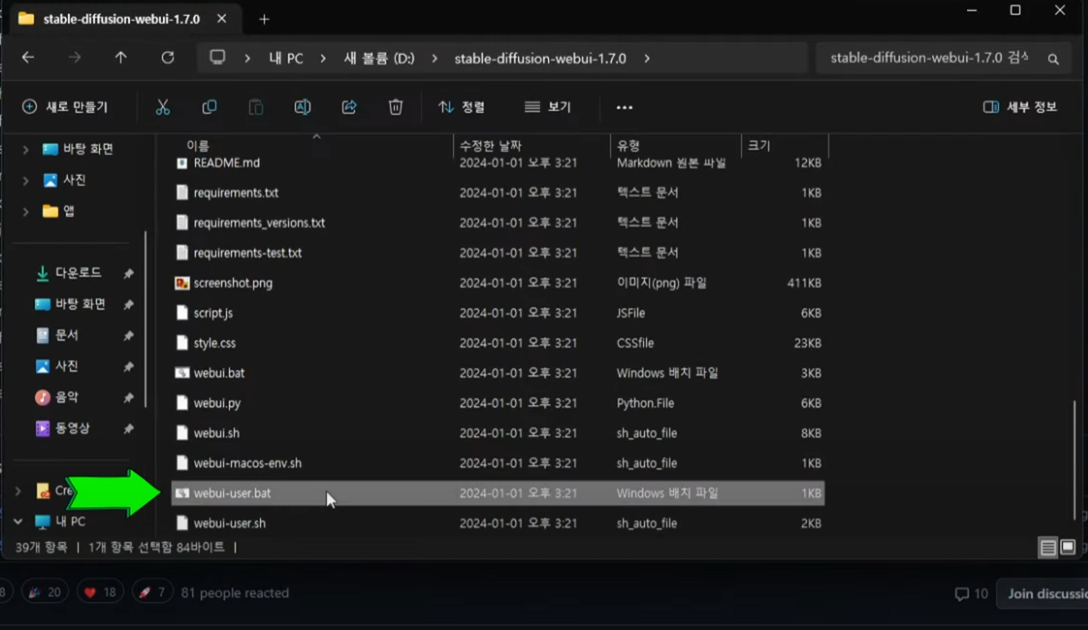Switch to large thumbnails view icon
The height and width of the screenshot is (630, 1088).
(x=1068, y=547)
